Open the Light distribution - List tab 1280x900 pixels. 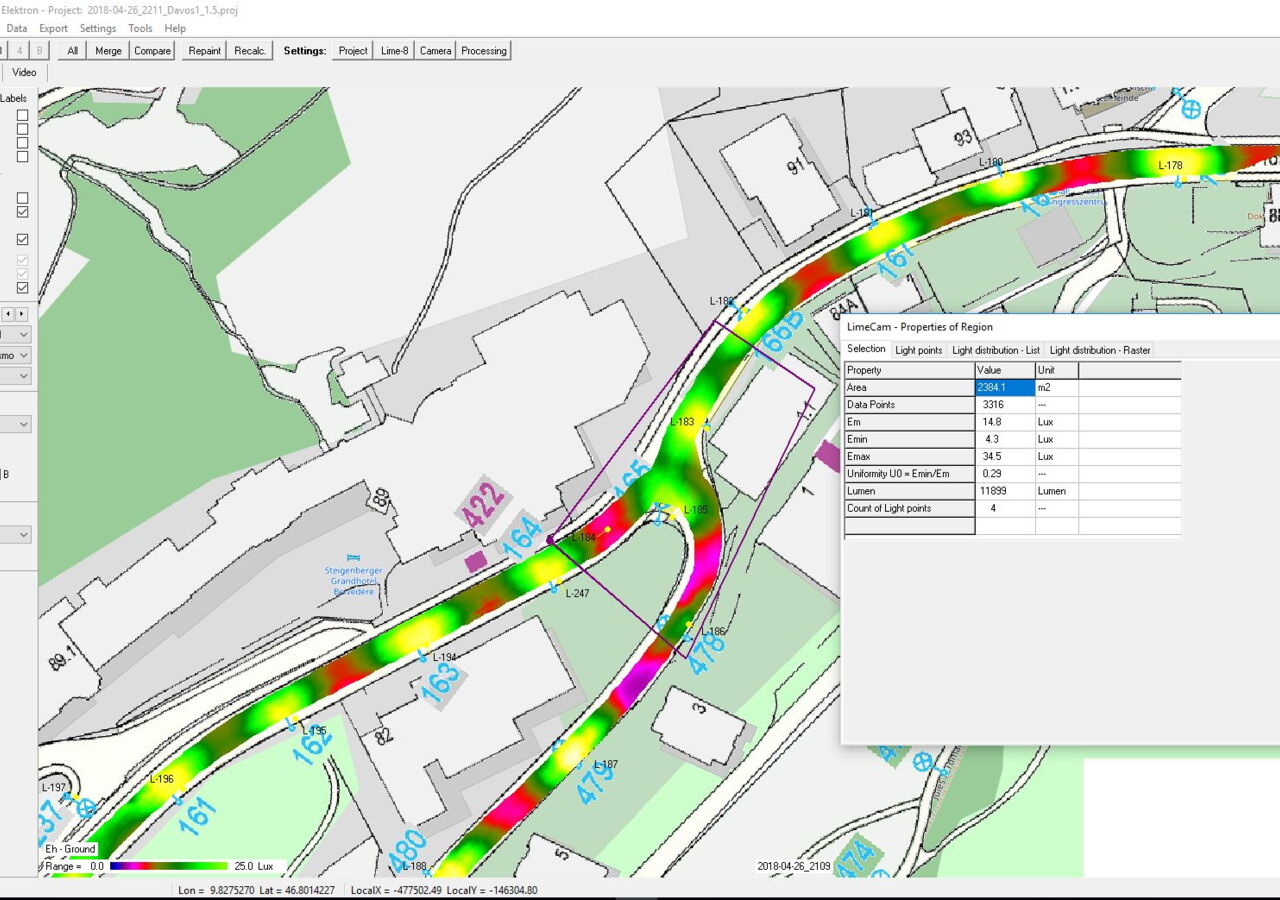click(x=996, y=350)
